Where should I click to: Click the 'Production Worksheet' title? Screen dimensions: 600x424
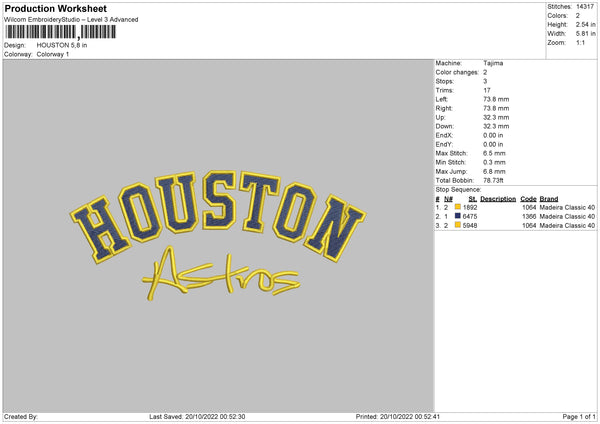55,8
